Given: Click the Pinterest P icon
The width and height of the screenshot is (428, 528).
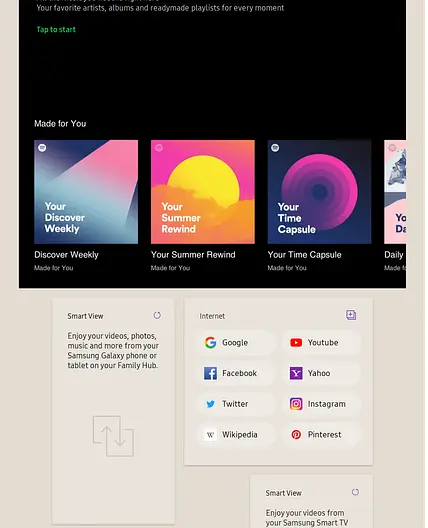Looking at the screenshot, I should coord(296,434).
